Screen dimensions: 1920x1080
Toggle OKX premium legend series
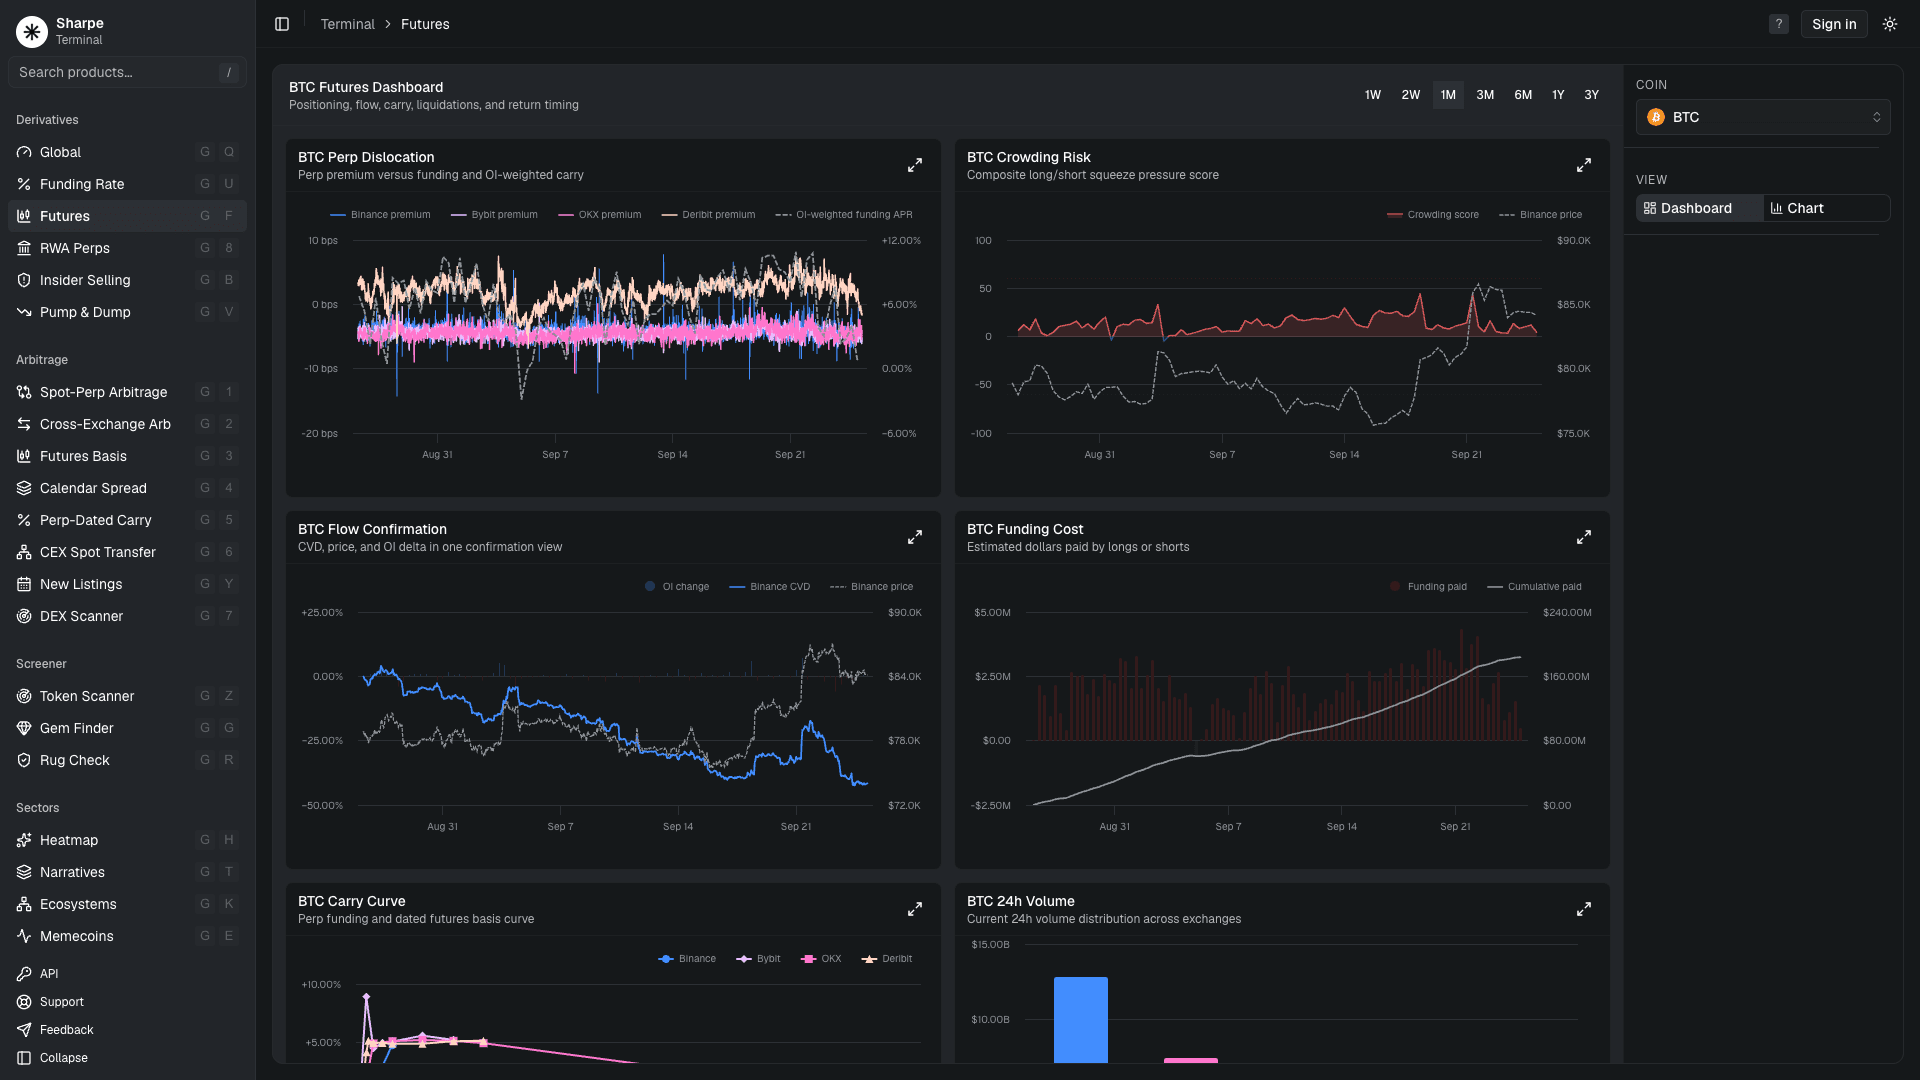[x=600, y=214]
